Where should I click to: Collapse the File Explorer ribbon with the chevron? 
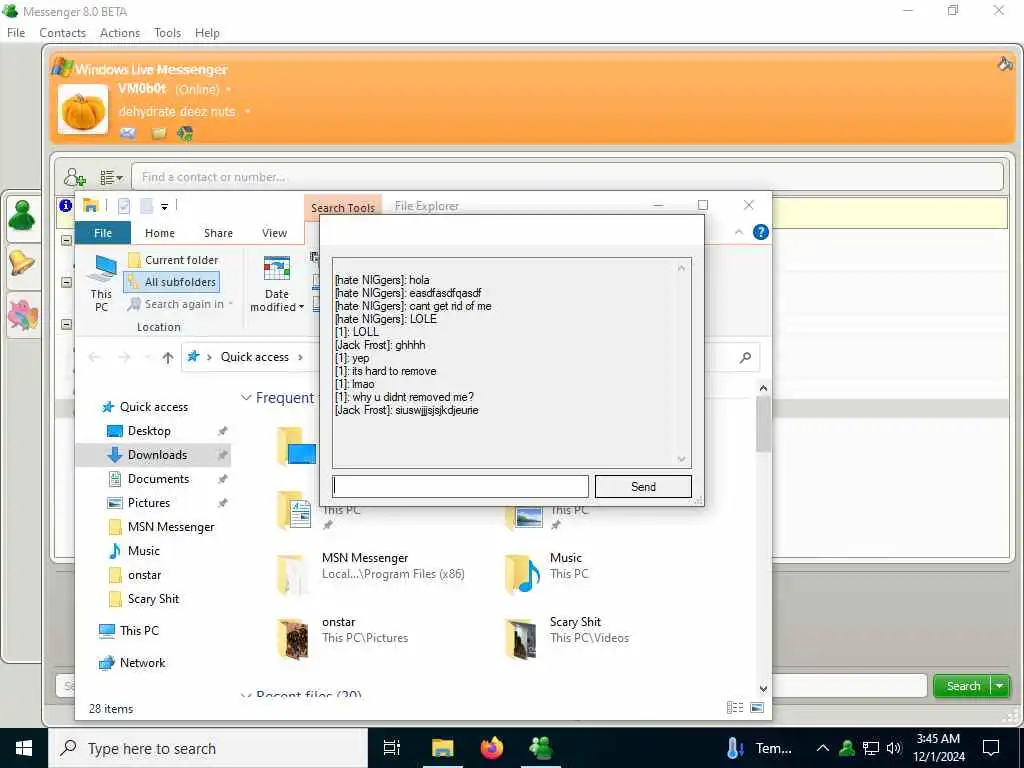tap(739, 232)
